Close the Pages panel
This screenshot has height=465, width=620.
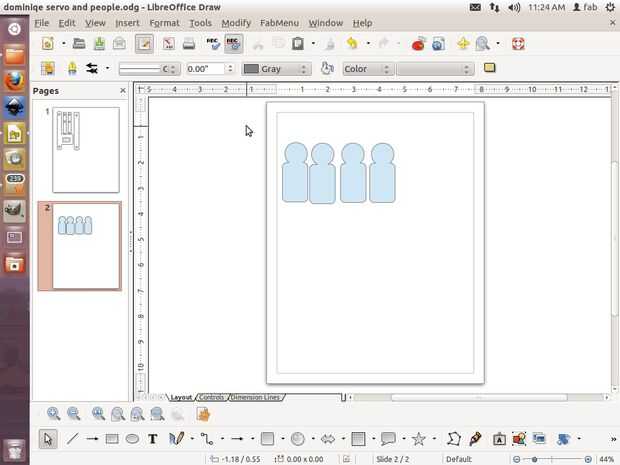tap(123, 91)
